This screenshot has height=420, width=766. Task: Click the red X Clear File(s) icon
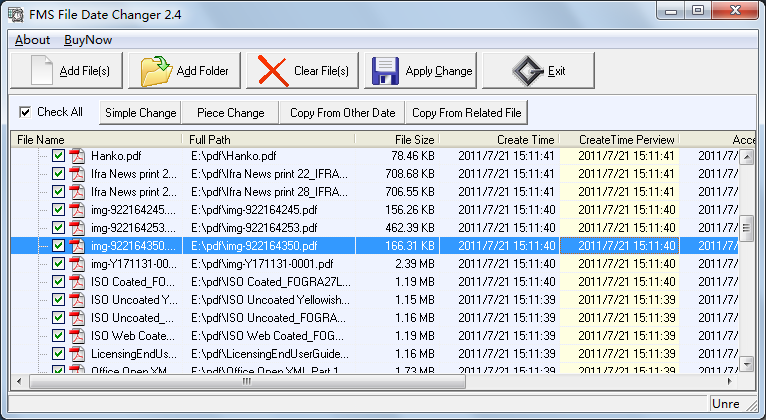coord(272,71)
